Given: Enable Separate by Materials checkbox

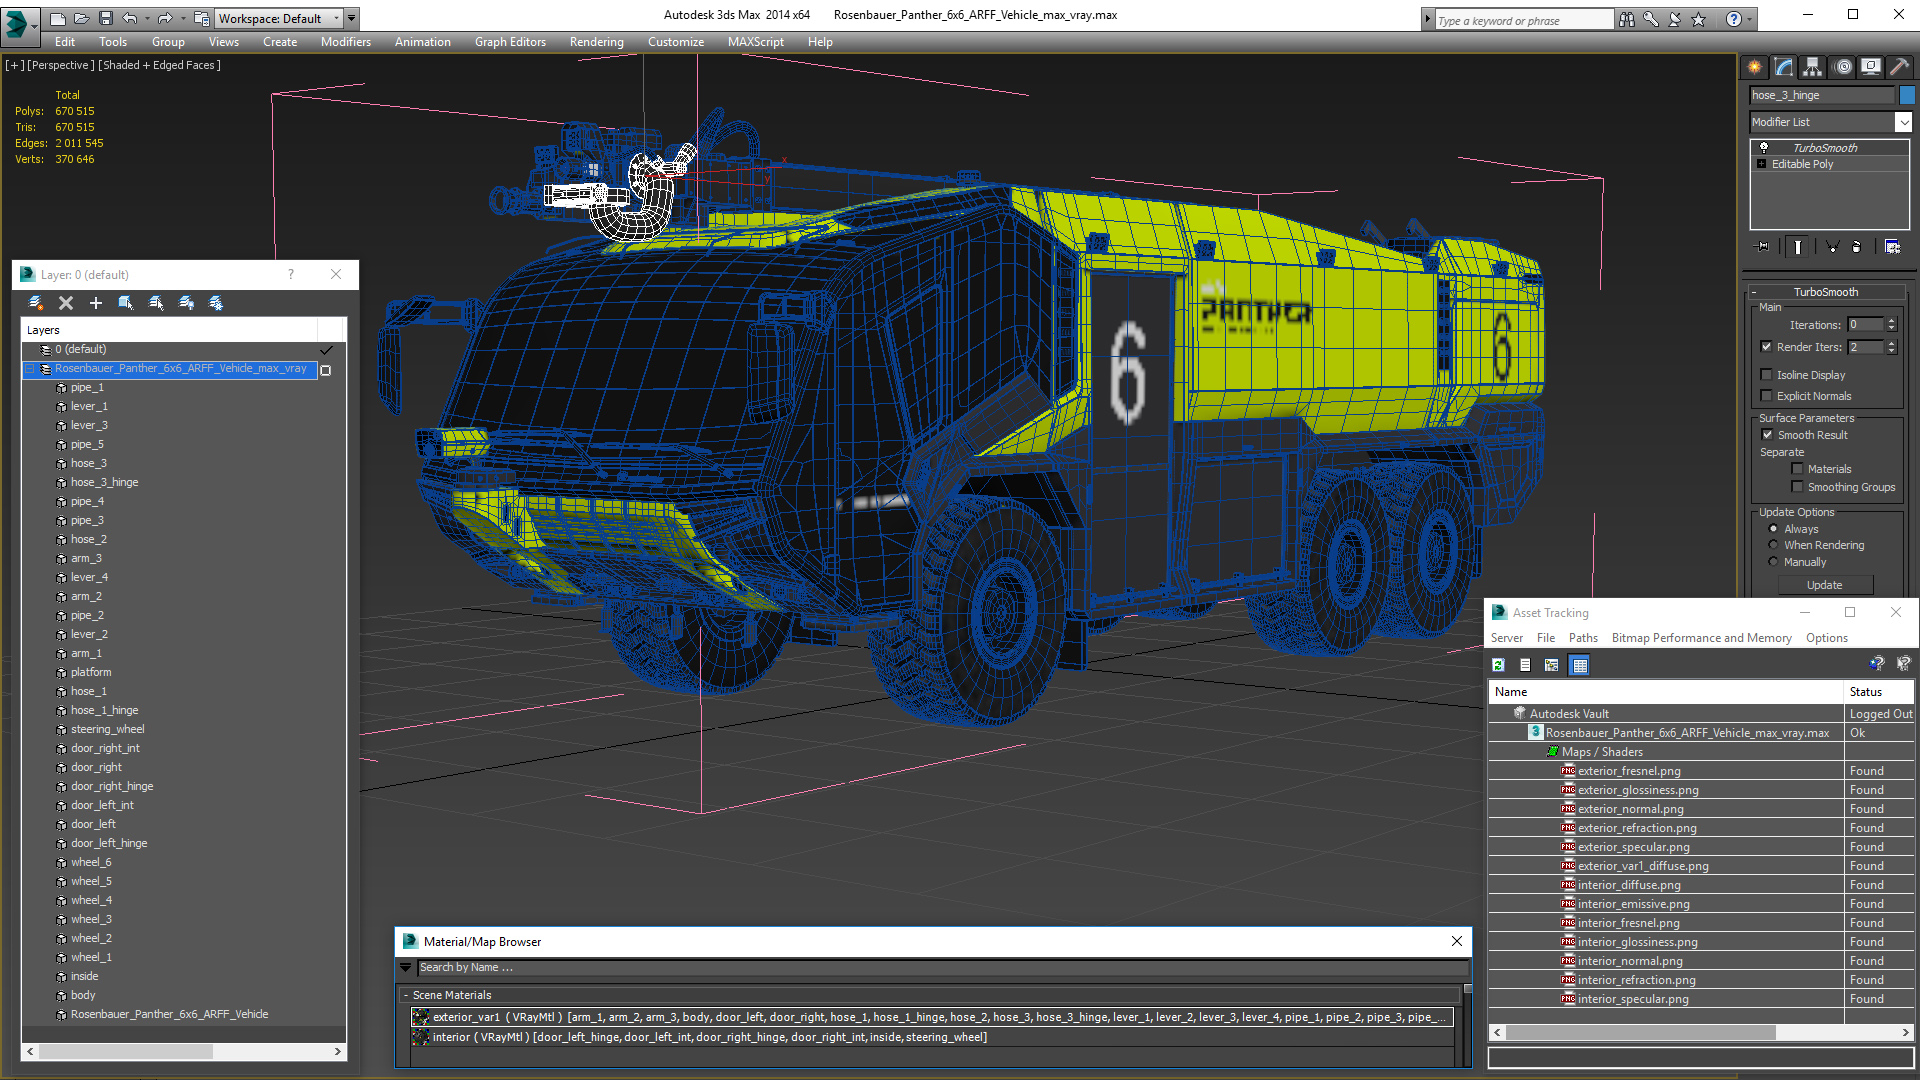Looking at the screenshot, I should [1797, 469].
